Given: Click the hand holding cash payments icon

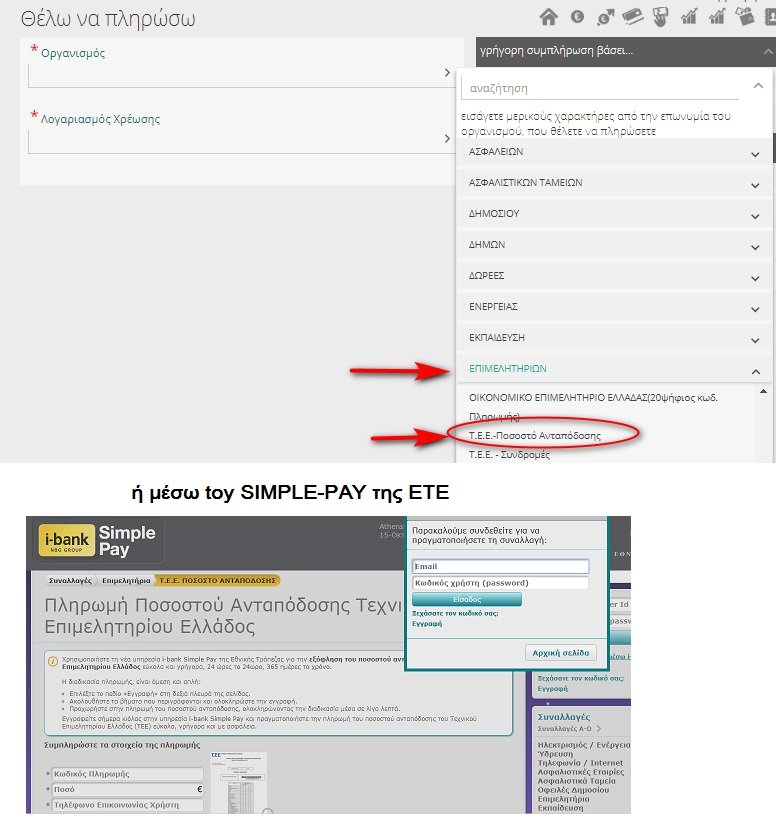Looking at the screenshot, I should coord(660,17).
